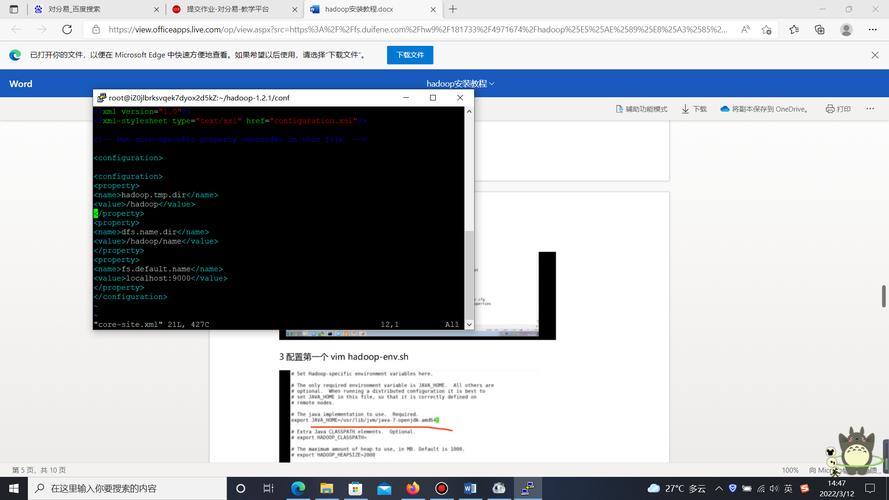Click terminal scrollbar down arrow

click(469, 324)
